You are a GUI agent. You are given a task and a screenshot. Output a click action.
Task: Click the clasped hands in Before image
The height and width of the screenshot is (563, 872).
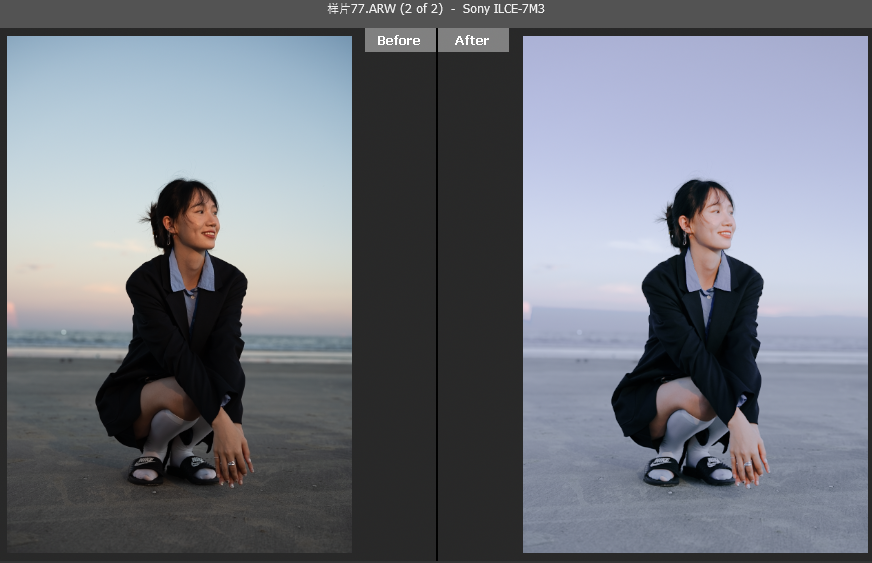[232, 457]
